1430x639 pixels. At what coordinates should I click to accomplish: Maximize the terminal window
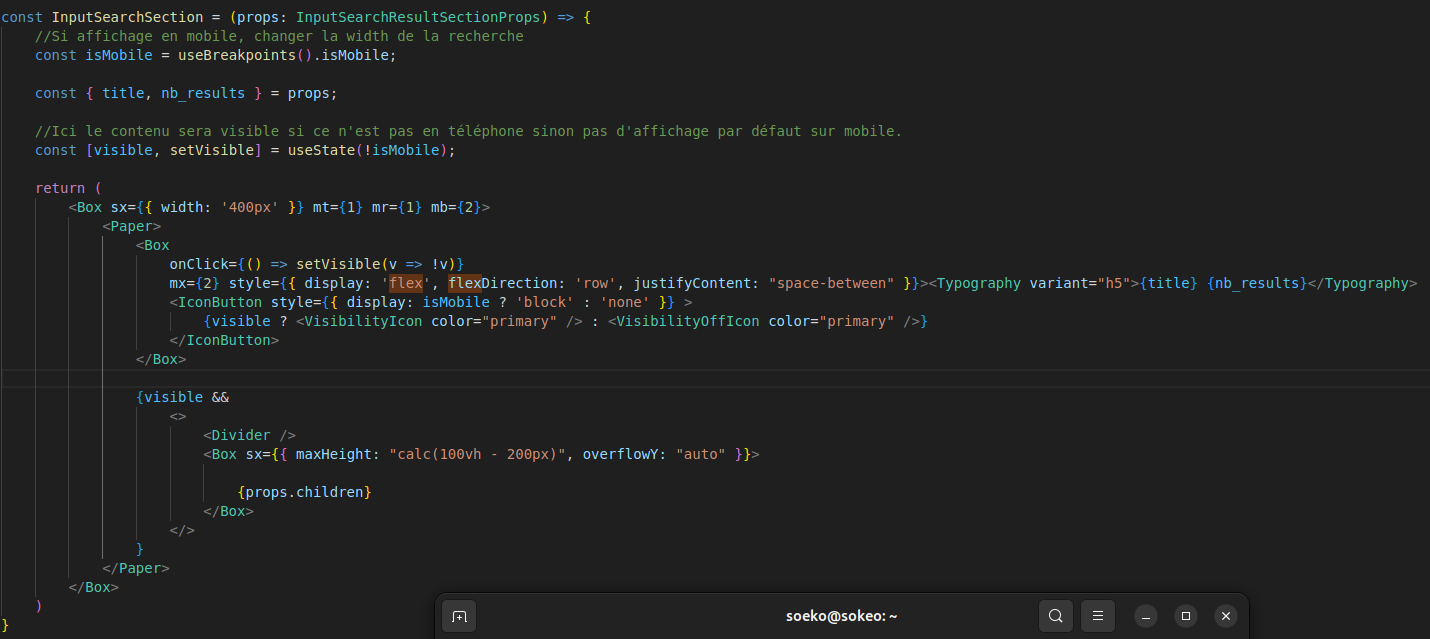1185,616
